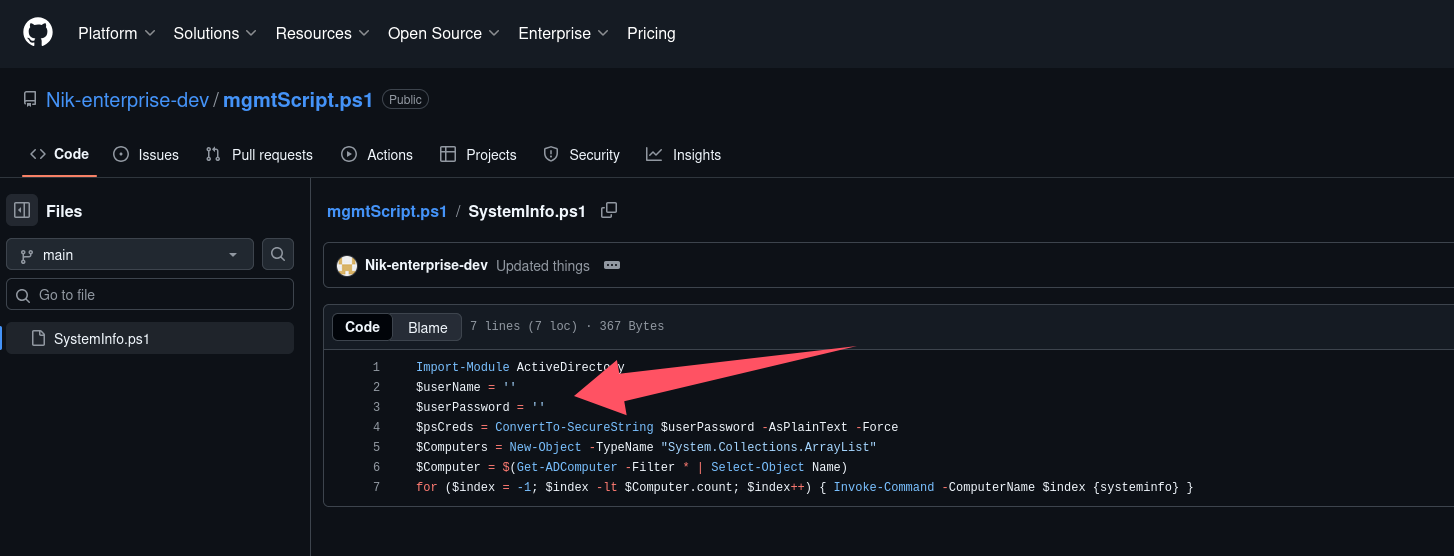Select the Code view toggle
1454x556 pixels.
tap(362, 327)
